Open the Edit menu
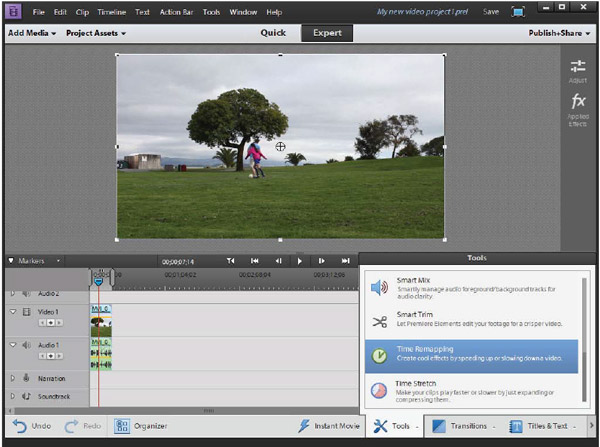 60,12
